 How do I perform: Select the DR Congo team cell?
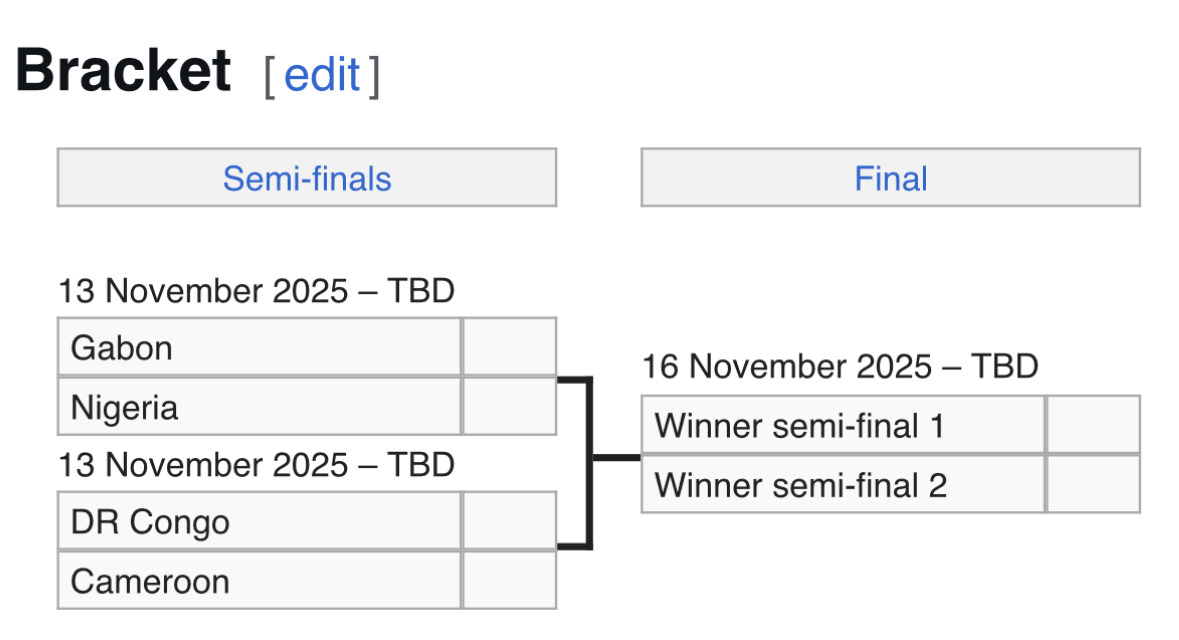pyautogui.click(x=260, y=521)
